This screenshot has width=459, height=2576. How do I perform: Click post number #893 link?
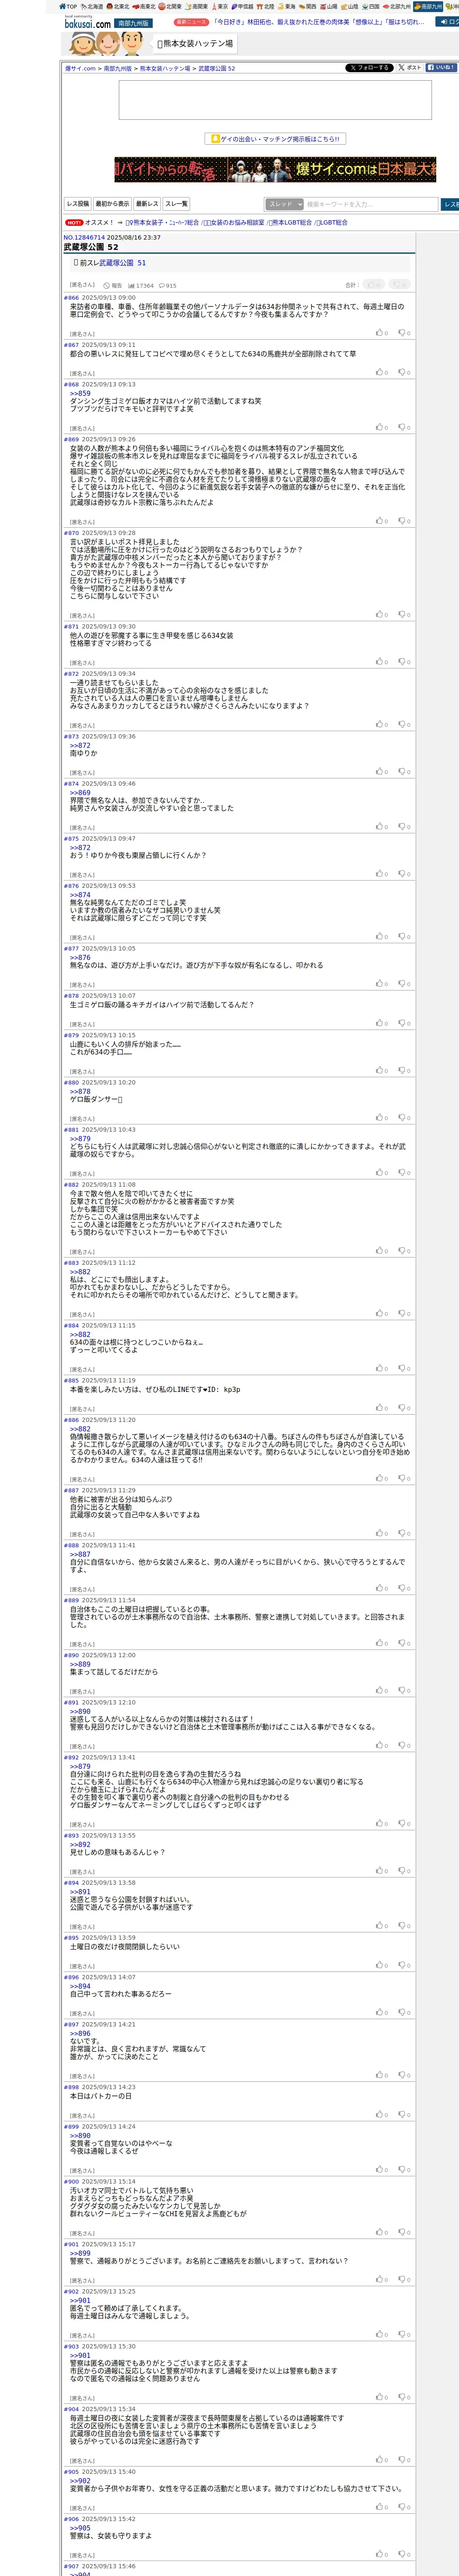tap(71, 1836)
